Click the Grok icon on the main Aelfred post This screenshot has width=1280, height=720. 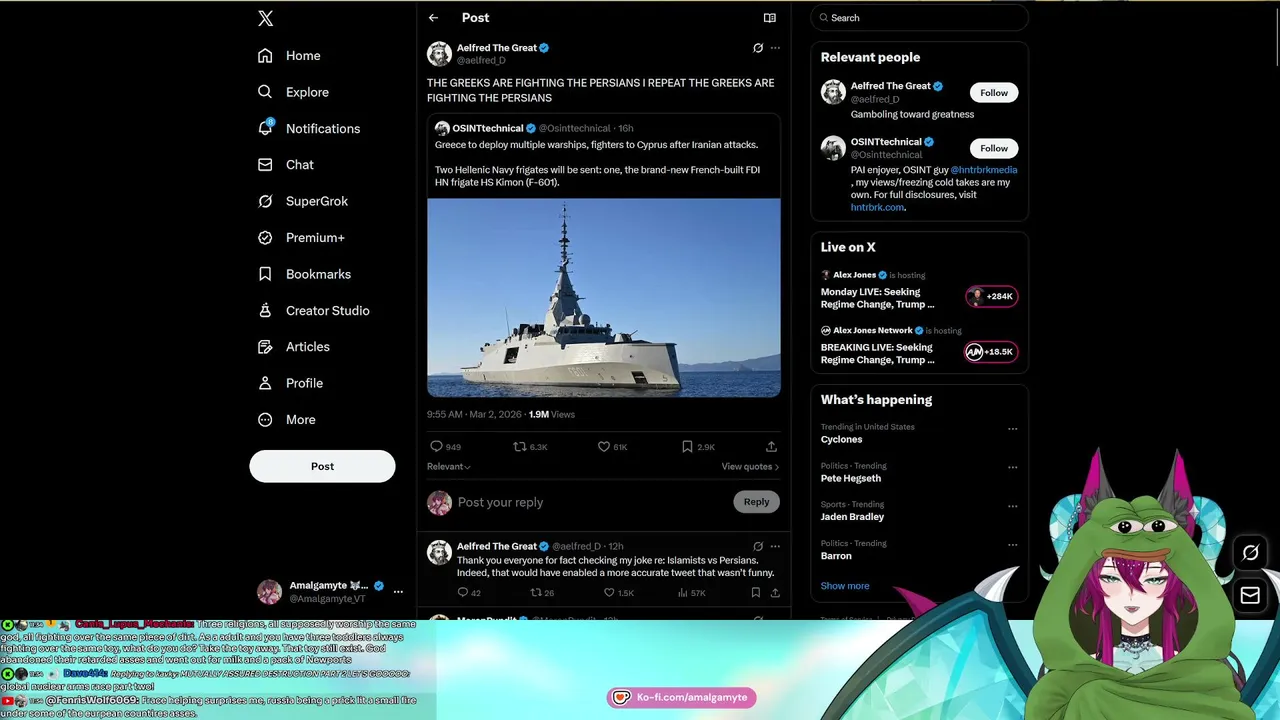click(758, 48)
